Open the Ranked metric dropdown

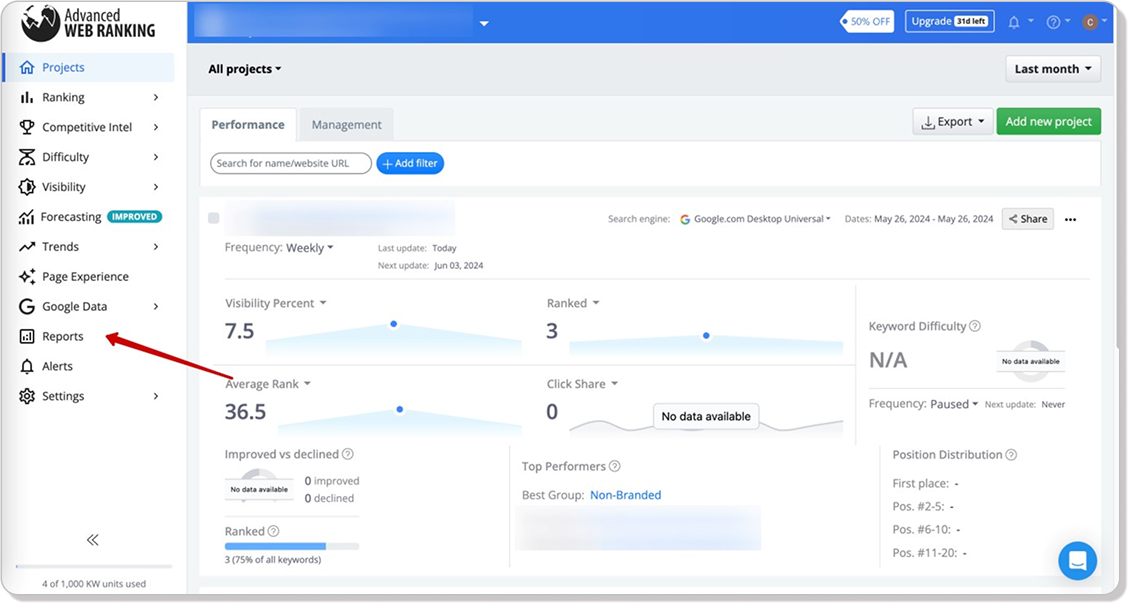[573, 303]
